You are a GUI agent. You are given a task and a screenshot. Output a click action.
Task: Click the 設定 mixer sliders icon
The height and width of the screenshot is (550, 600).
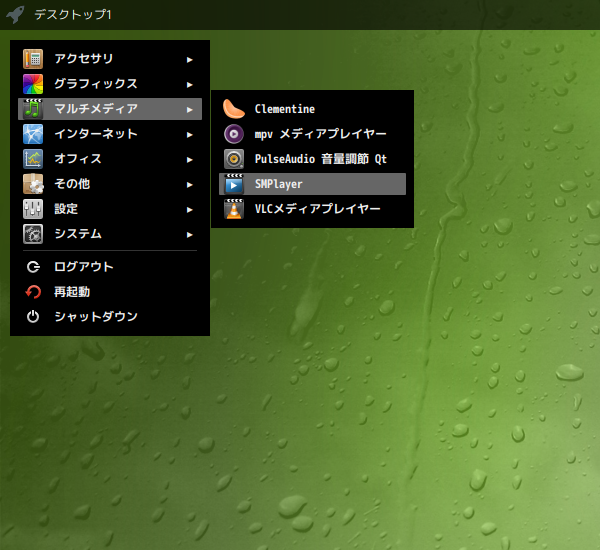pyautogui.click(x=33, y=209)
